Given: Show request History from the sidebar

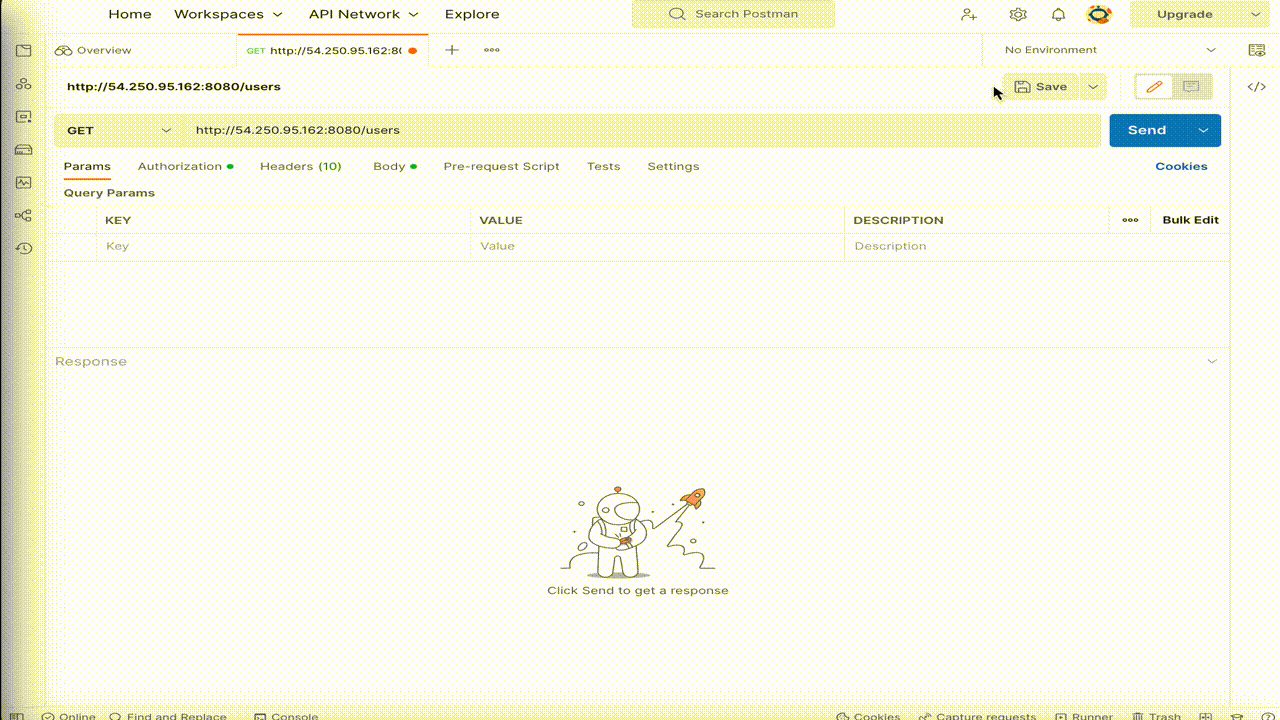Looking at the screenshot, I should (x=23, y=248).
